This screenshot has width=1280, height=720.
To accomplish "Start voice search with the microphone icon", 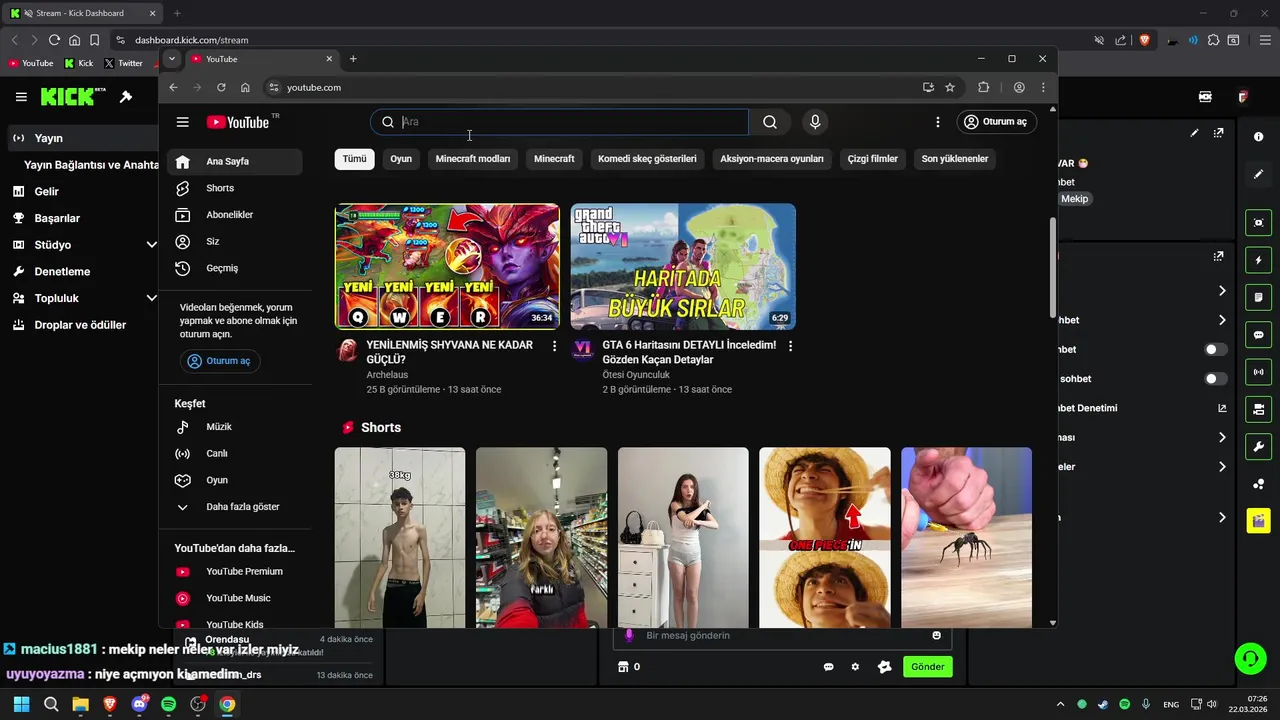I will pos(815,122).
